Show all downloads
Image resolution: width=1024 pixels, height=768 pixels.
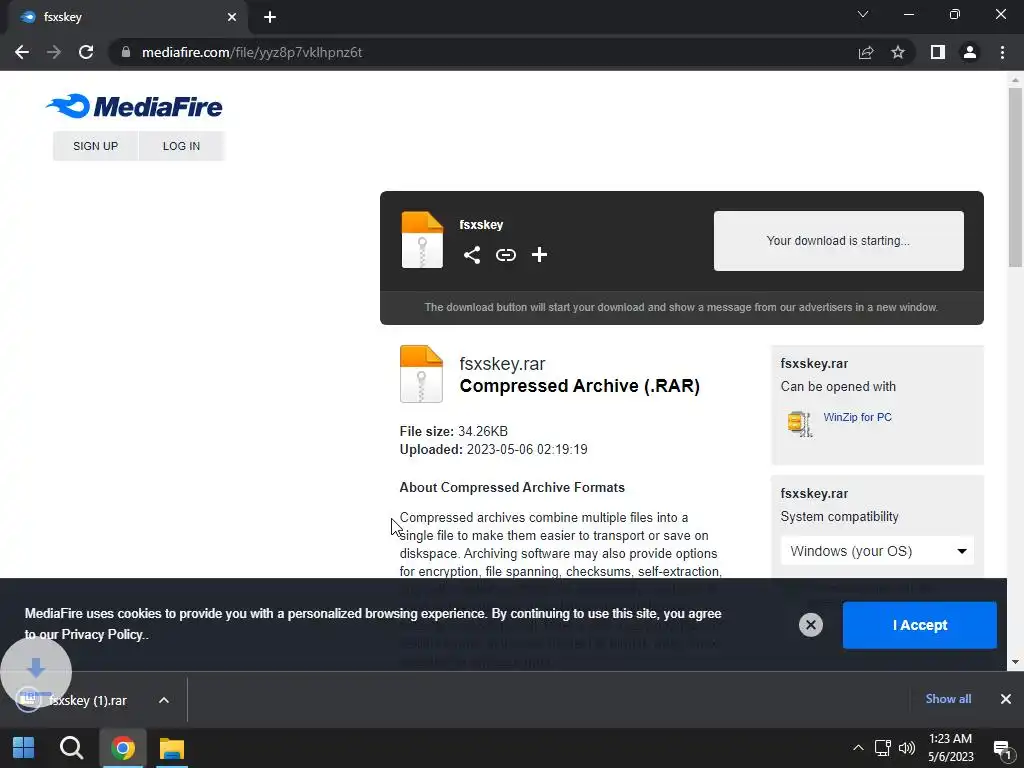tap(948, 699)
